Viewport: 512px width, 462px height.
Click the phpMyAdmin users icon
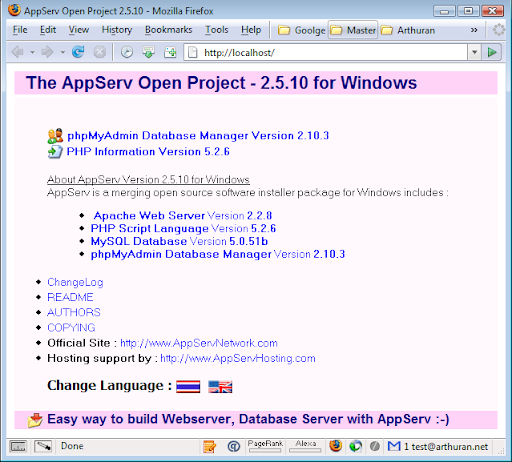coord(55,136)
